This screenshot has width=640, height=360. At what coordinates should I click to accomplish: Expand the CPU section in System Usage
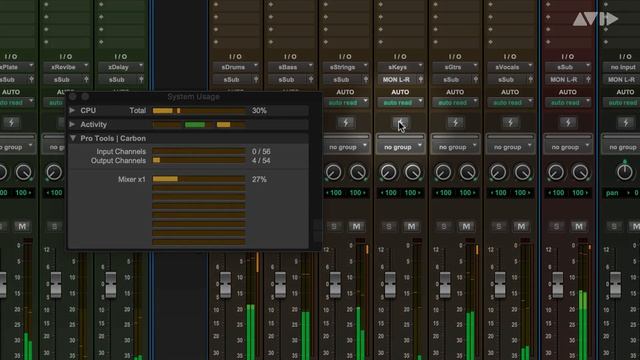72,111
